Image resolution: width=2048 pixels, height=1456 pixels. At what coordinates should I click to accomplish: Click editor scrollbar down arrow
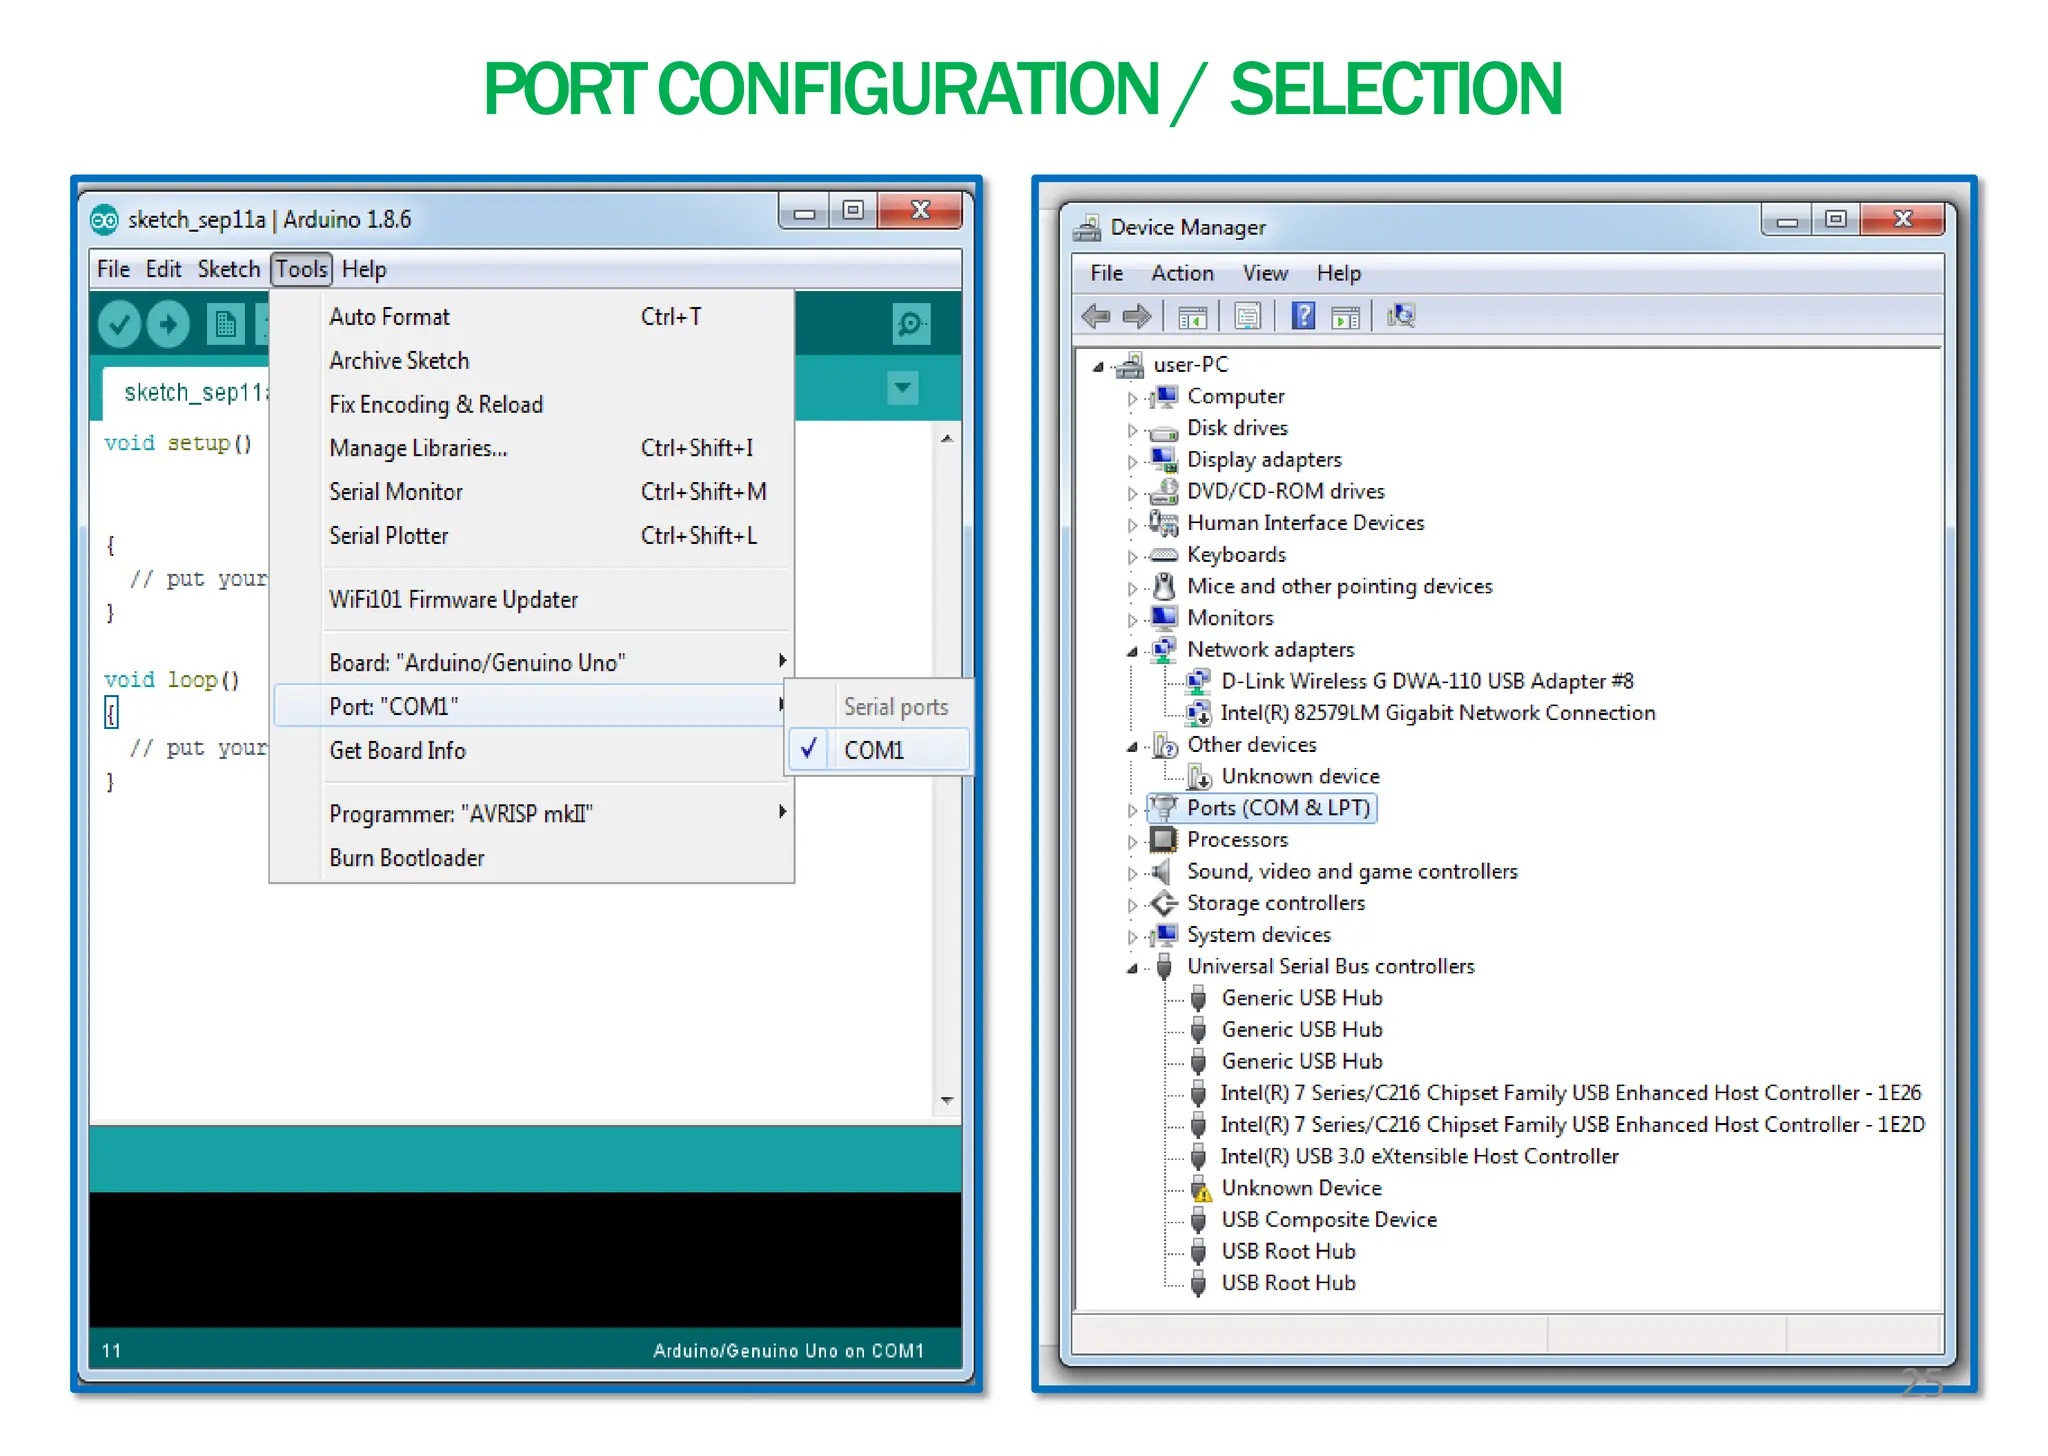point(946,1101)
